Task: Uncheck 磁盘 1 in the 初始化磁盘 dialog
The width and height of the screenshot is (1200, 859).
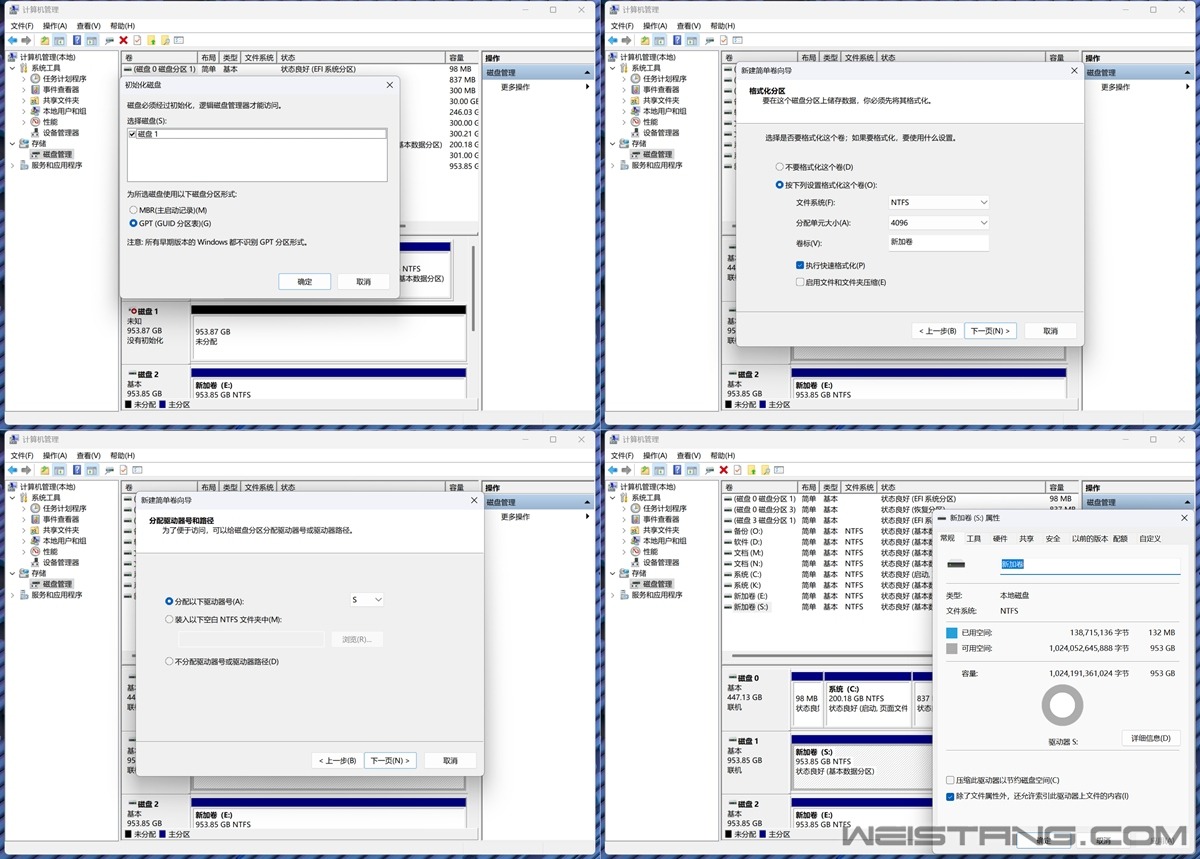Action: click(x=132, y=134)
